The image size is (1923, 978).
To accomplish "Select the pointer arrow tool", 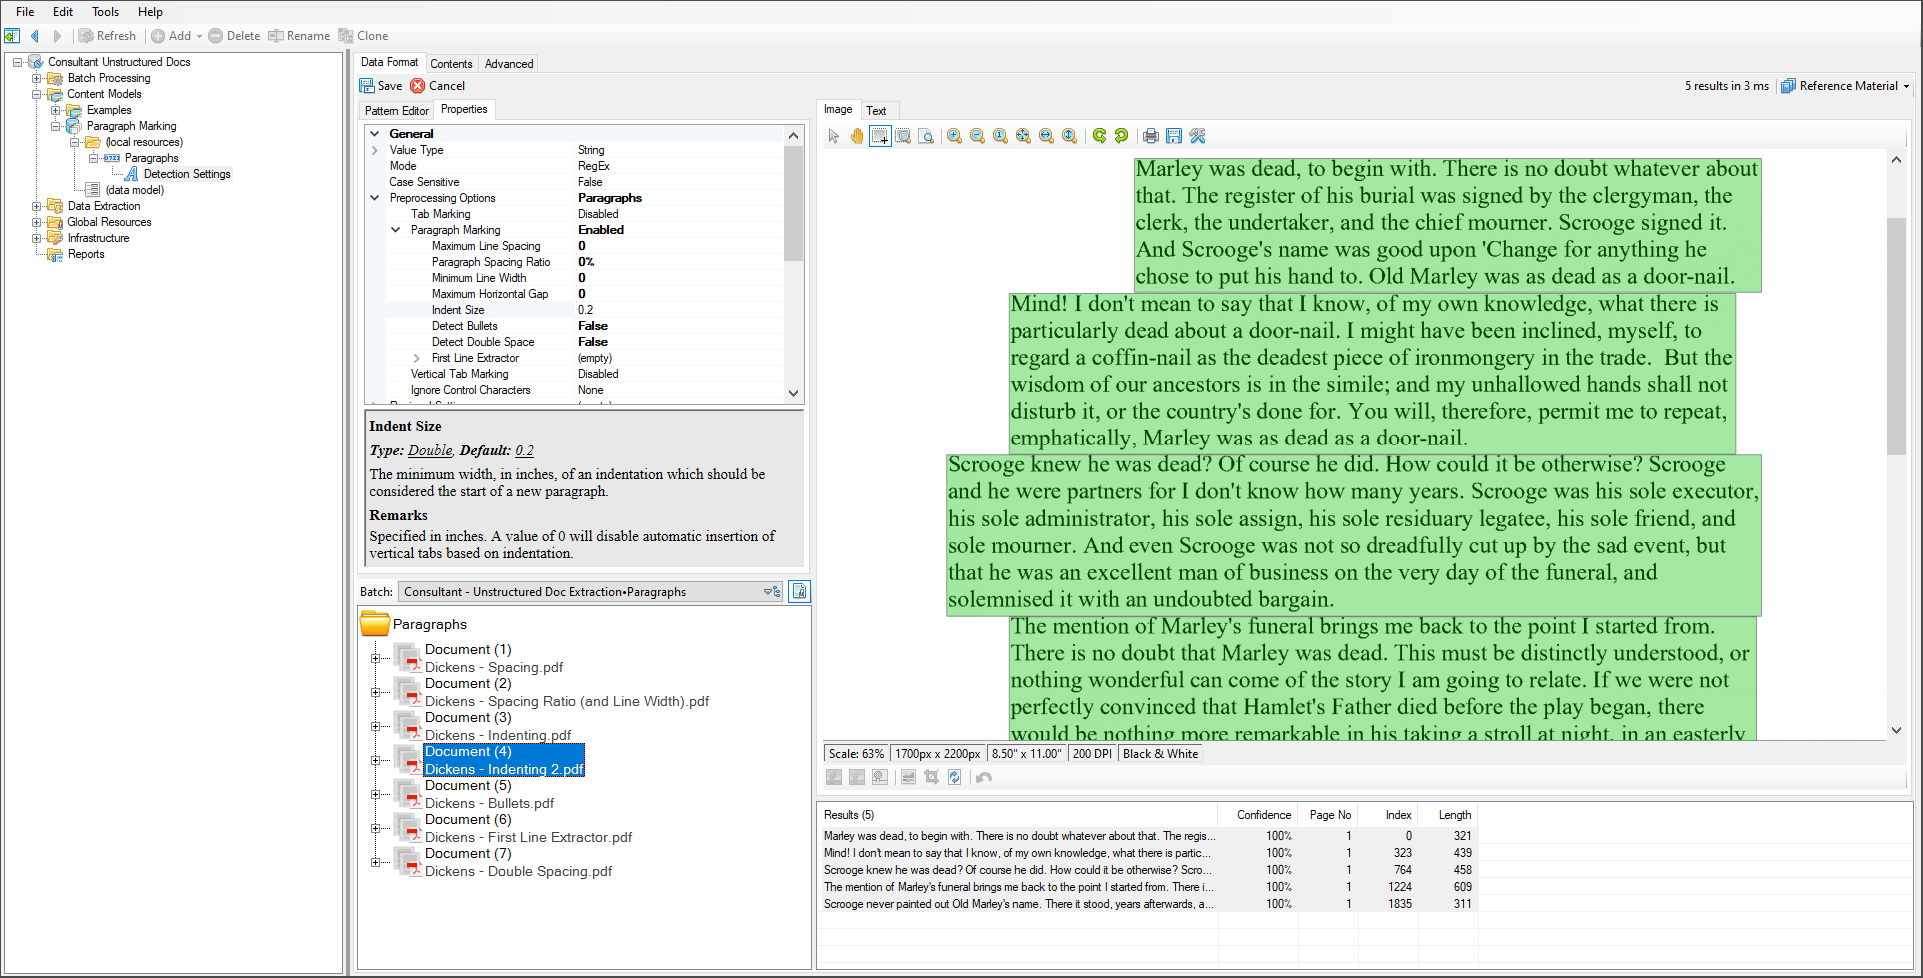I will pos(834,136).
